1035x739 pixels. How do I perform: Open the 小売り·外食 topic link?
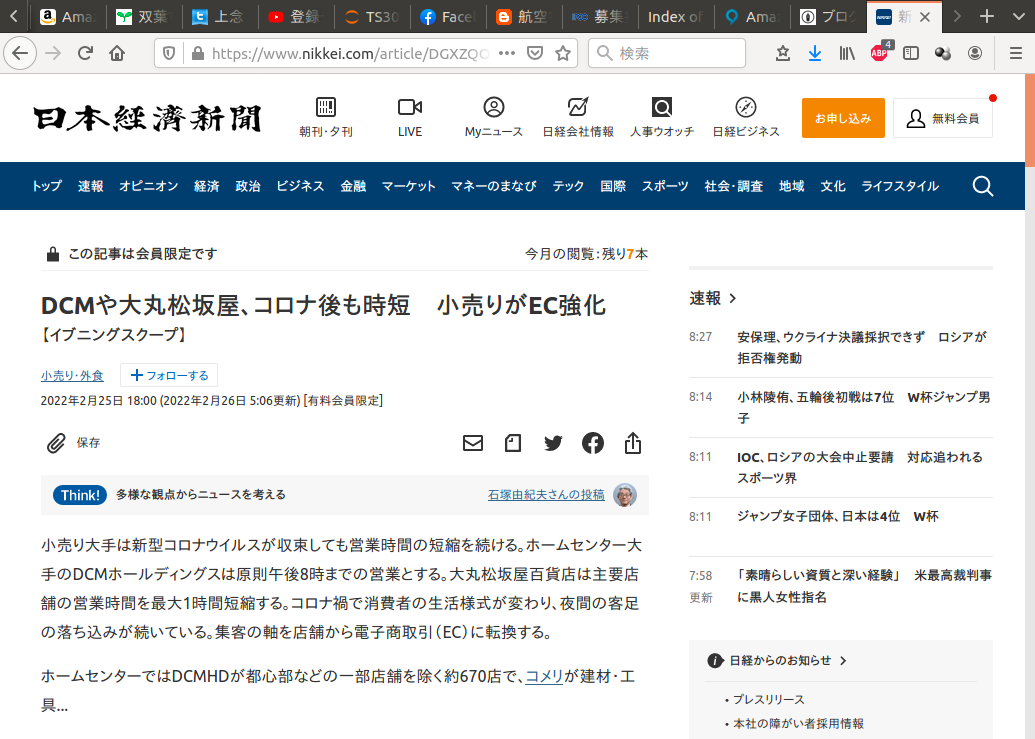[x=72, y=375]
